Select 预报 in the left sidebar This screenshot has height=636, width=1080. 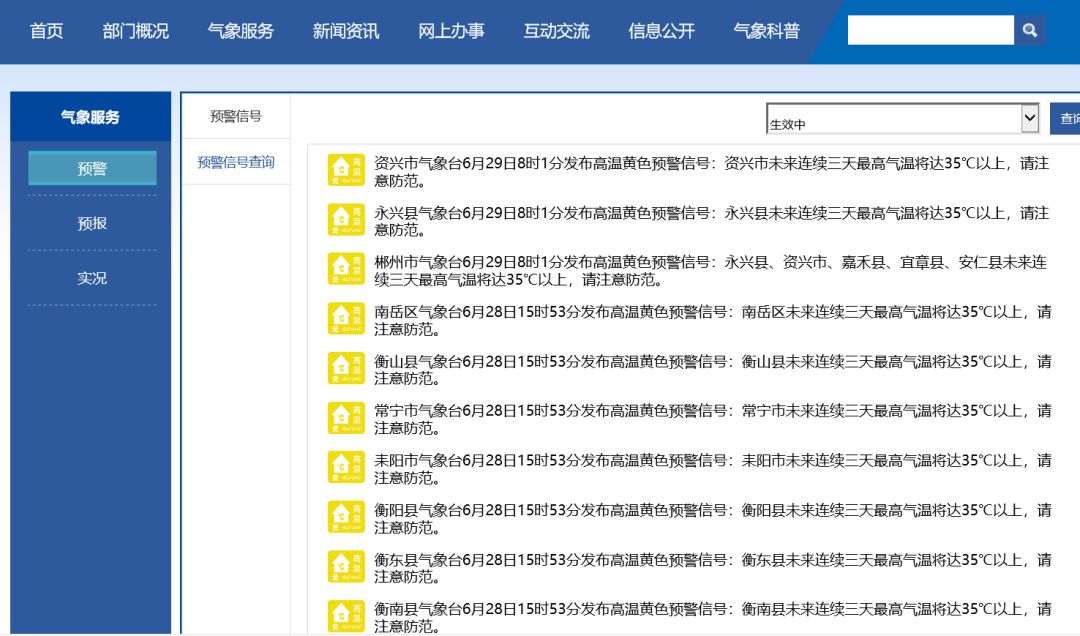92,223
